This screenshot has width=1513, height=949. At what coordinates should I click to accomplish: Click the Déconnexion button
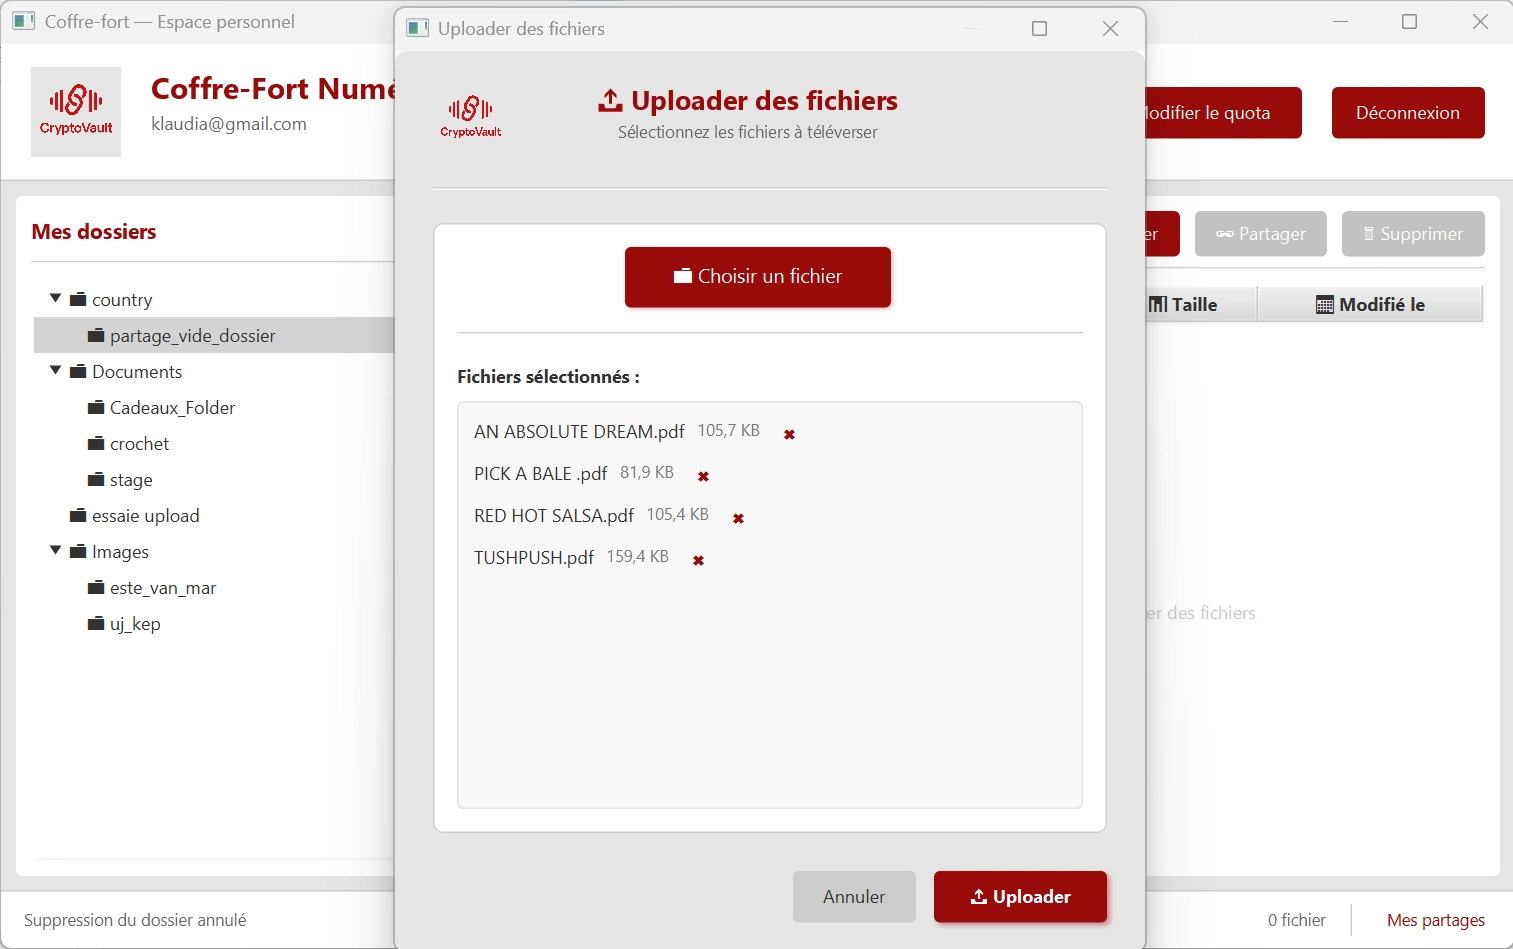click(x=1407, y=112)
